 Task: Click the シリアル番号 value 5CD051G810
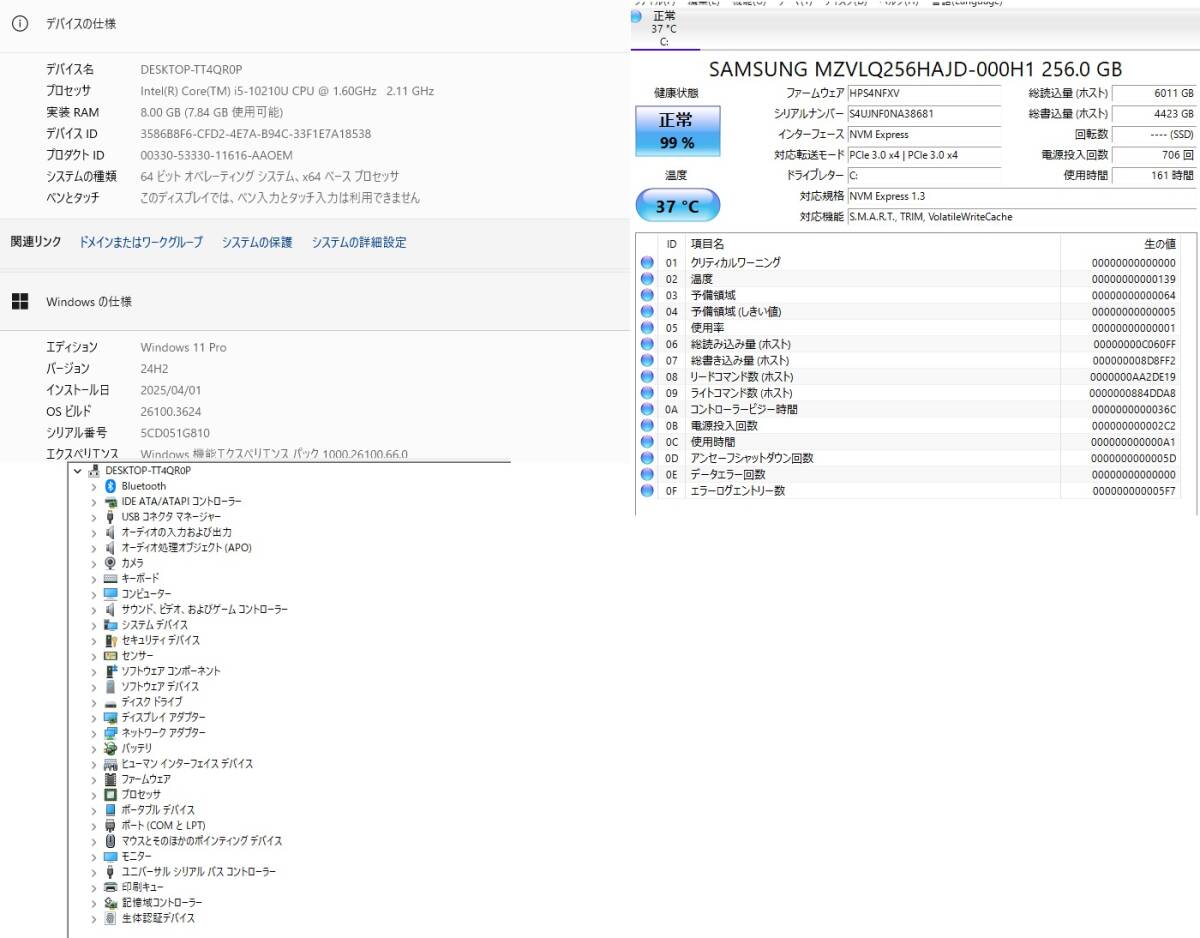coord(175,432)
